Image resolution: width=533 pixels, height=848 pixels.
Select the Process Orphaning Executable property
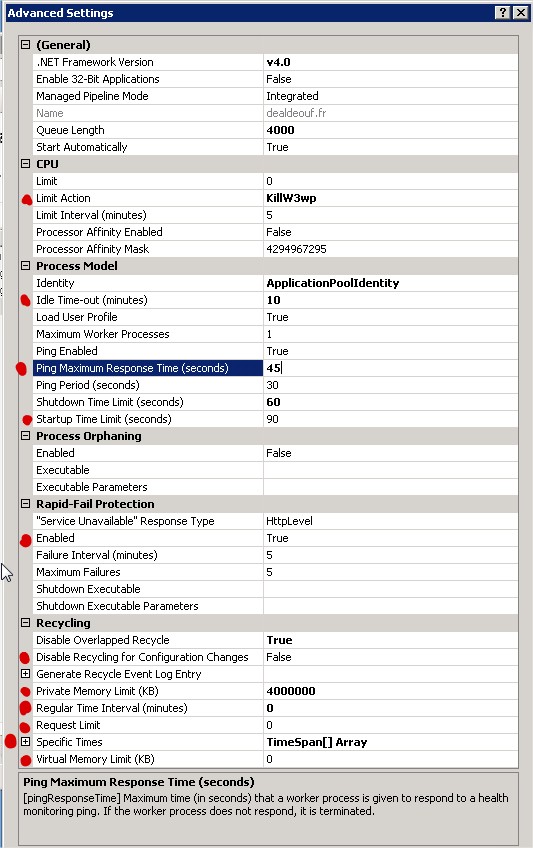148,470
